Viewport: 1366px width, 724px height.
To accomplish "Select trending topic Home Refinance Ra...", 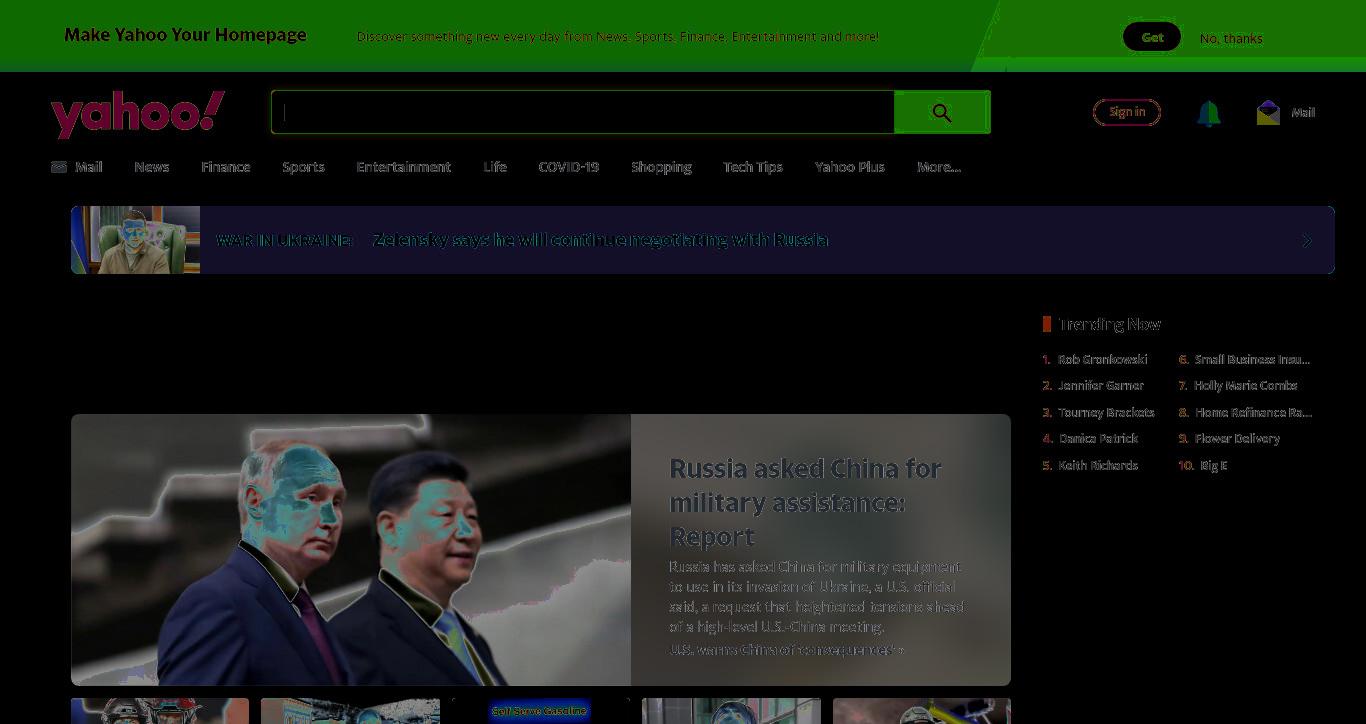I will click(1253, 412).
